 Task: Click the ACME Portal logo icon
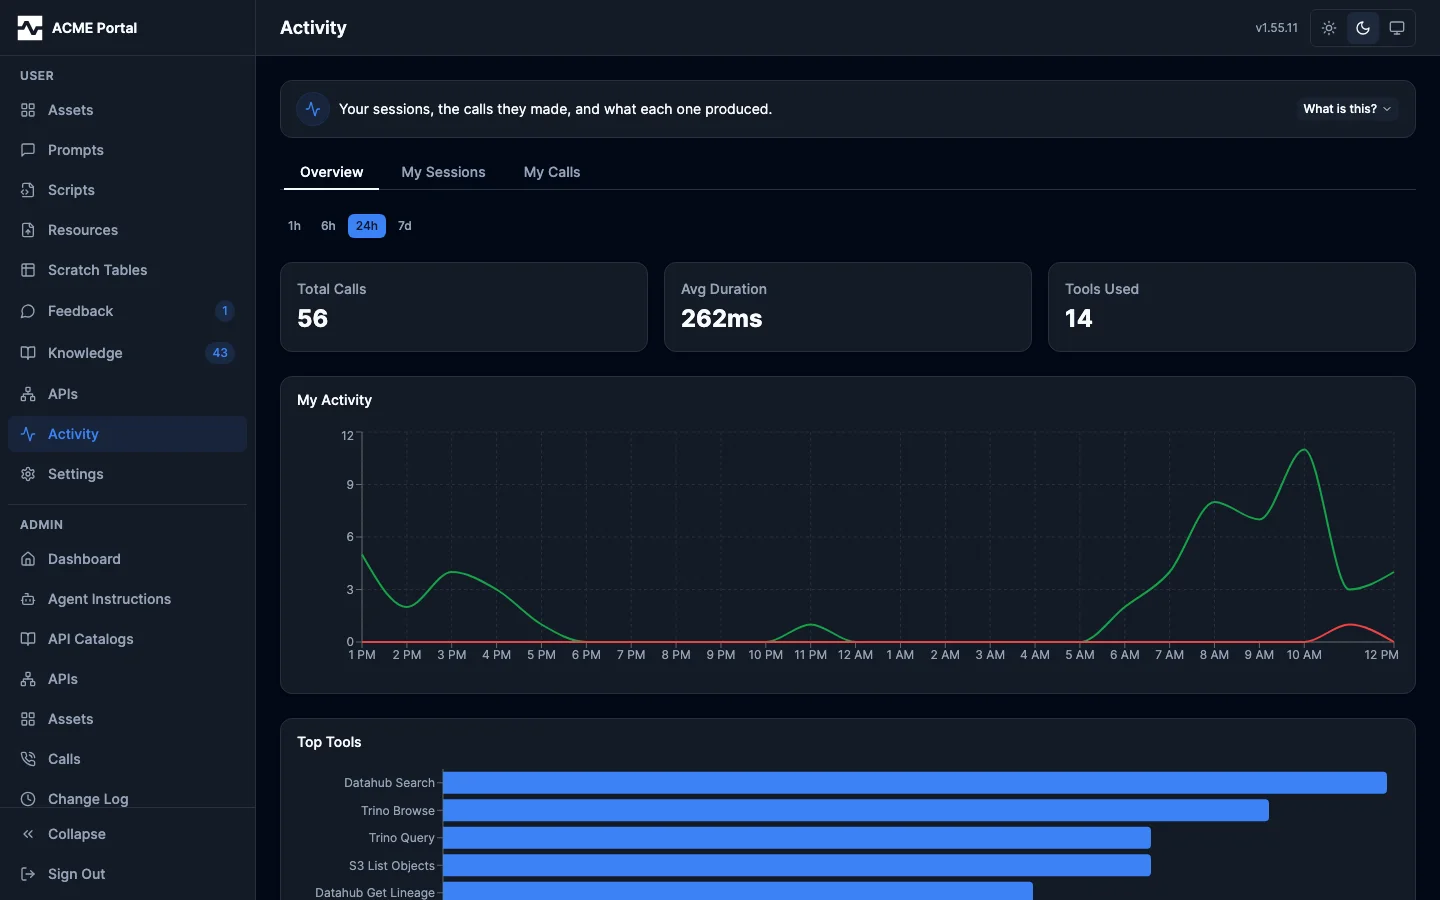click(30, 28)
